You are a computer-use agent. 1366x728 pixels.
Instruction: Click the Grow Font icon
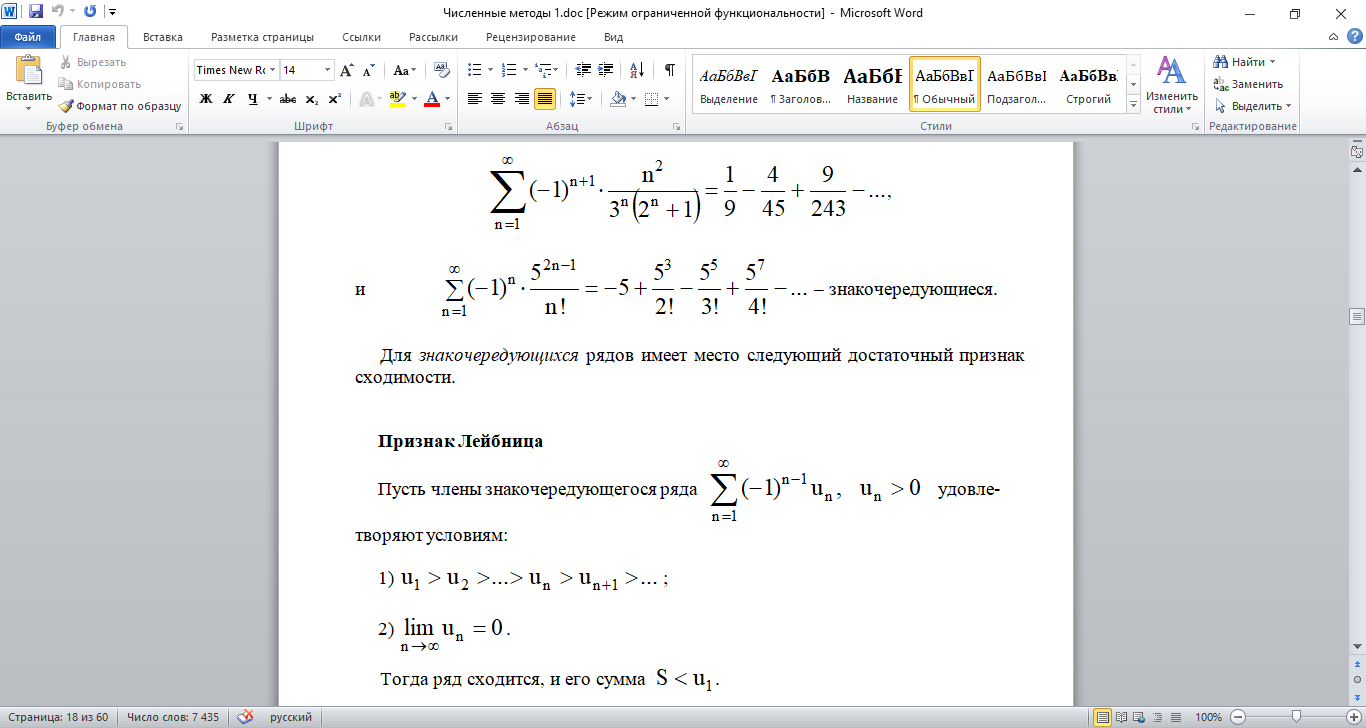tap(347, 71)
